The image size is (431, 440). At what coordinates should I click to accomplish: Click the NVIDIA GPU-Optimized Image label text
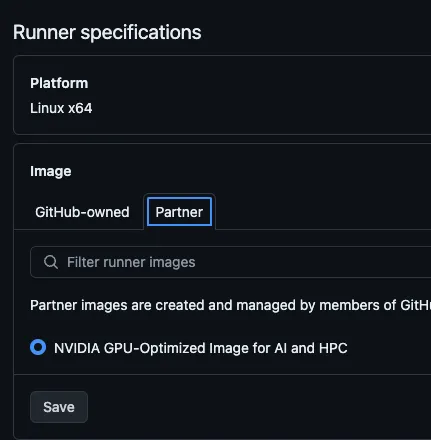pyautogui.click(x=201, y=348)
